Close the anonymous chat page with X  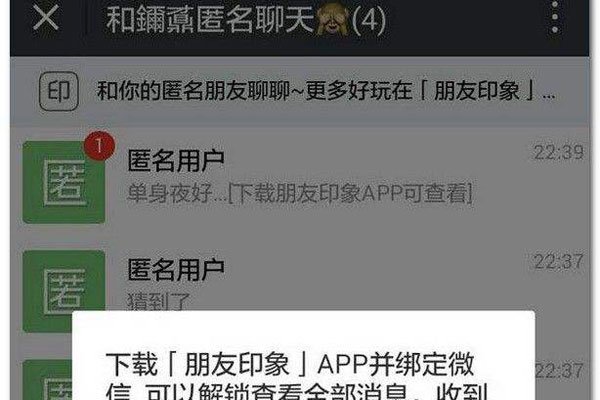coord(46,17)
